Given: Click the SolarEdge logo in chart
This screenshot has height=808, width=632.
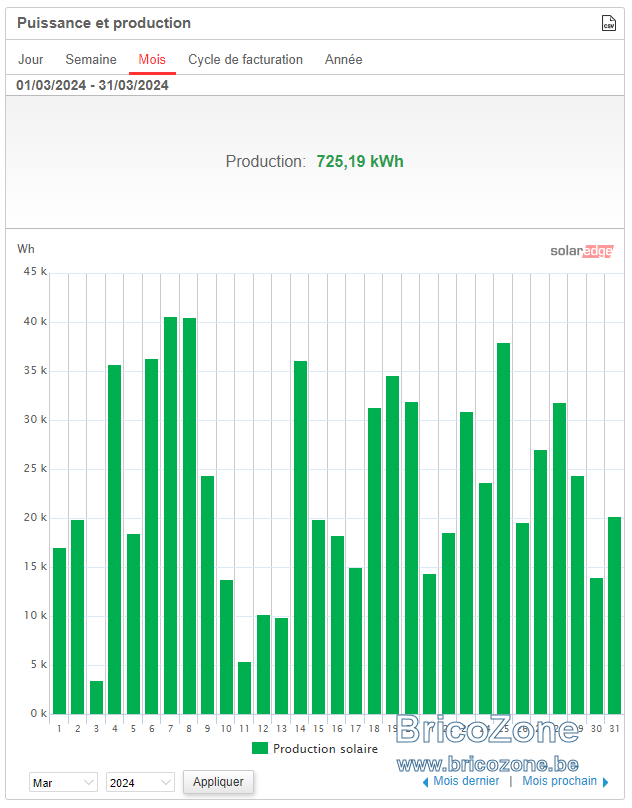Looking at the screenshot, I should 581,251.
